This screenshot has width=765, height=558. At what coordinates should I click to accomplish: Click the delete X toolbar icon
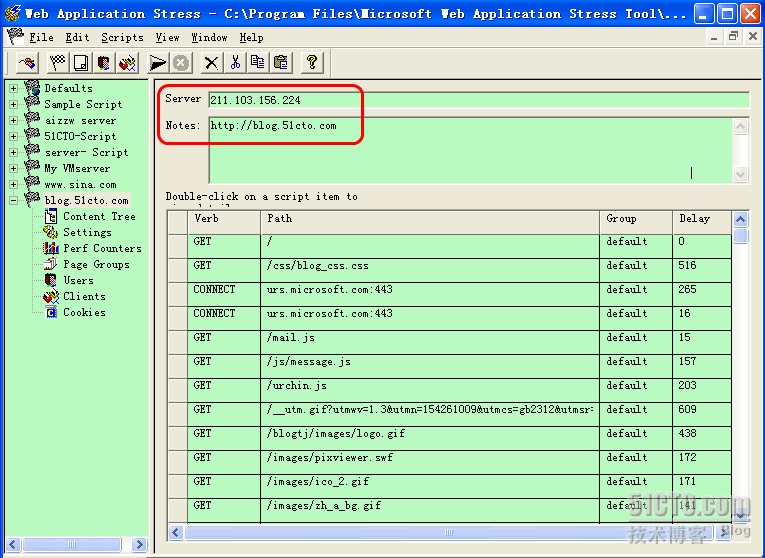tap(212, 63)
